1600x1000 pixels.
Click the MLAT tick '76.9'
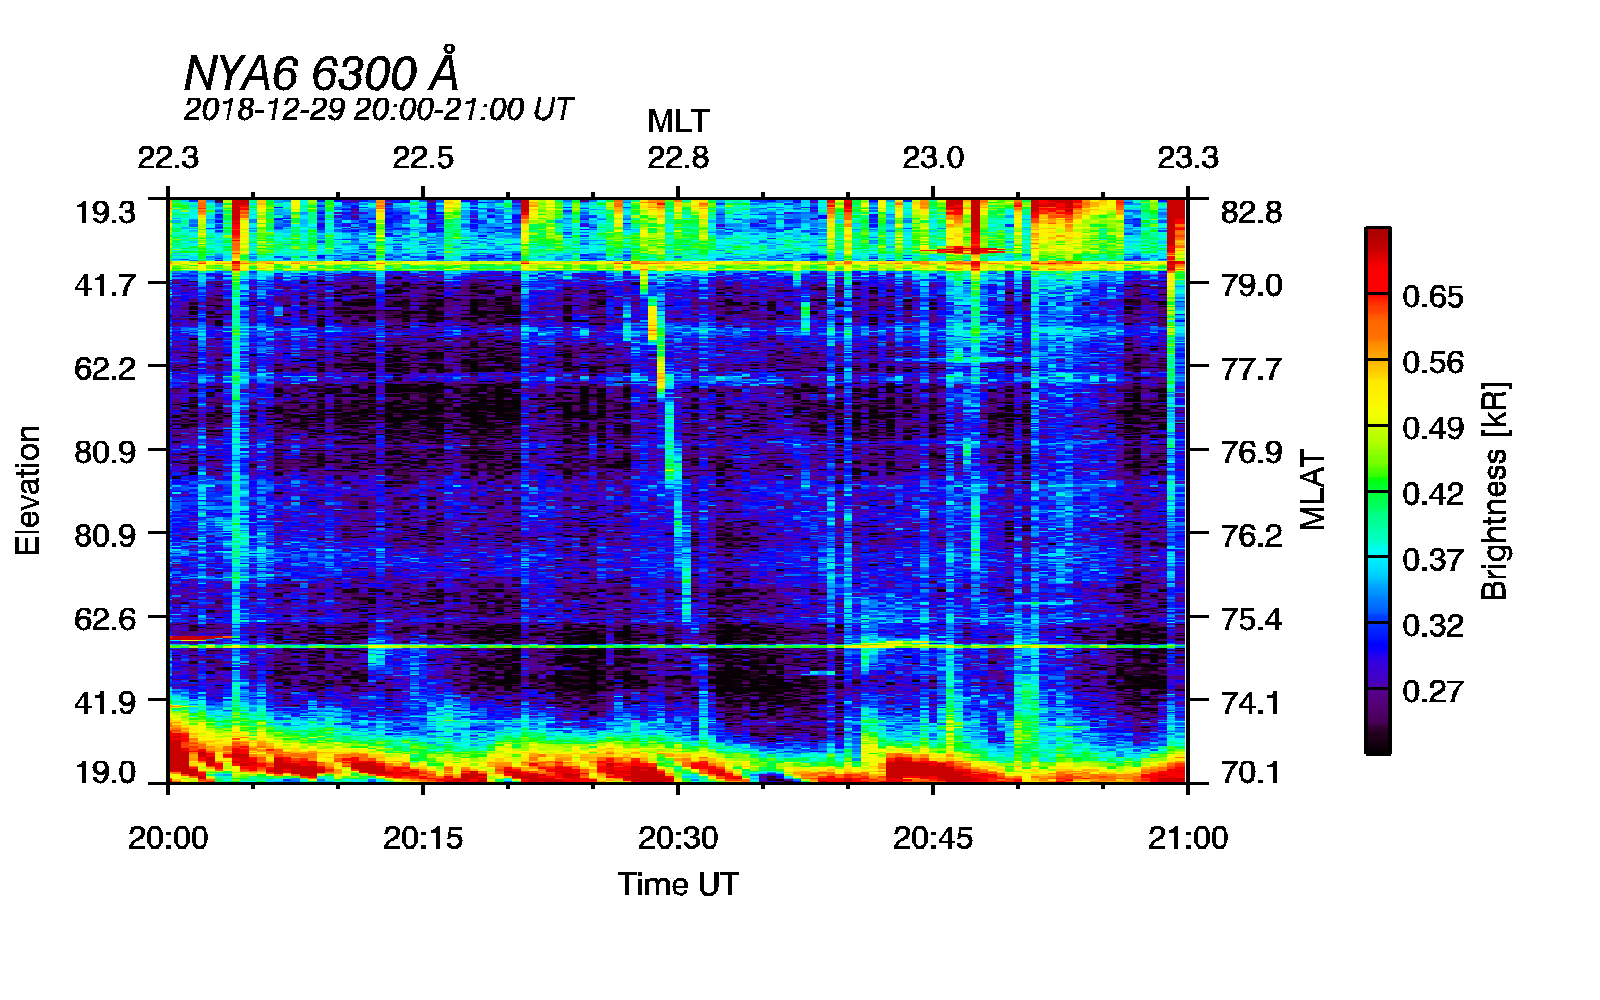point(1251,452)
